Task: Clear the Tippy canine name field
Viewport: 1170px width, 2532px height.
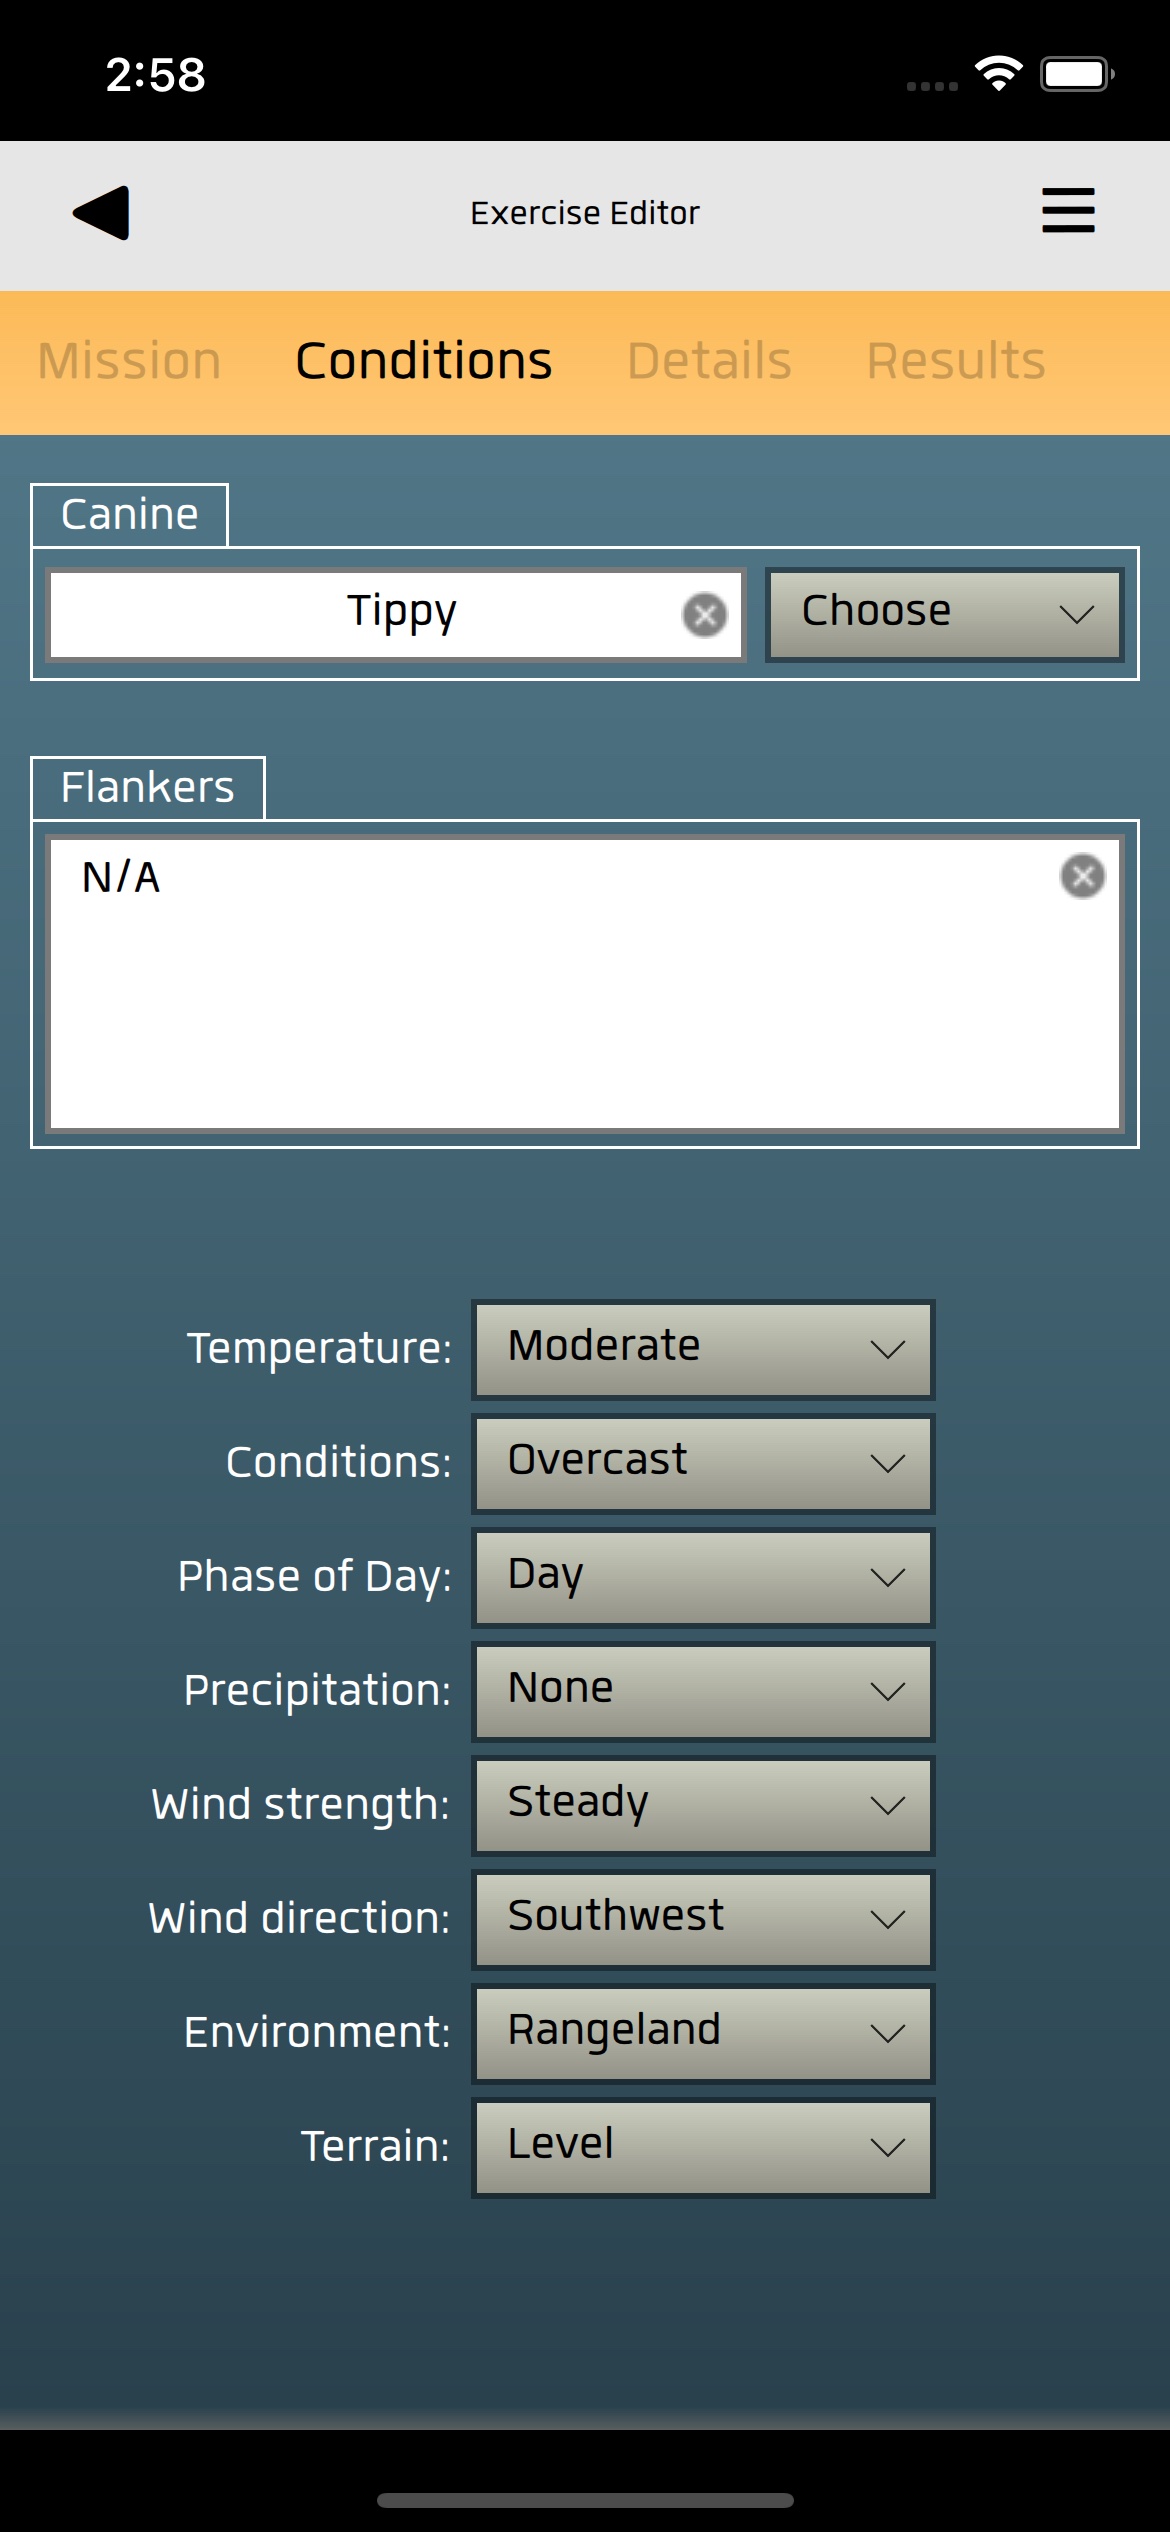Action: click(705, 614)
